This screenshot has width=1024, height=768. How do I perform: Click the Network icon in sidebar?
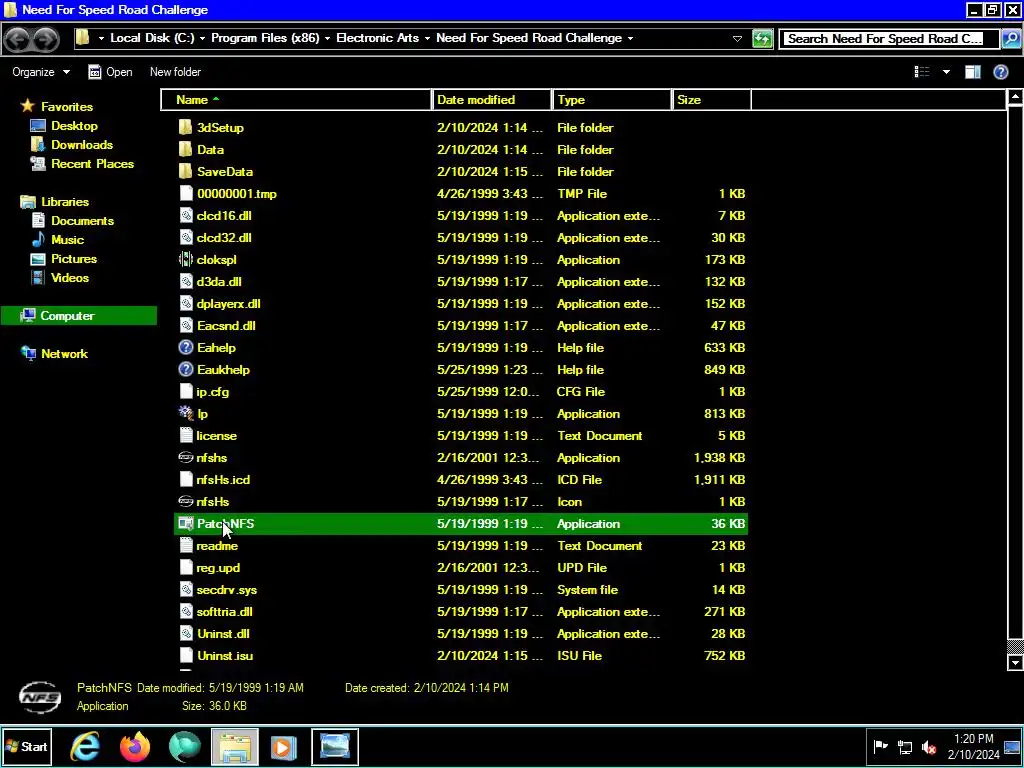point(28,353)
